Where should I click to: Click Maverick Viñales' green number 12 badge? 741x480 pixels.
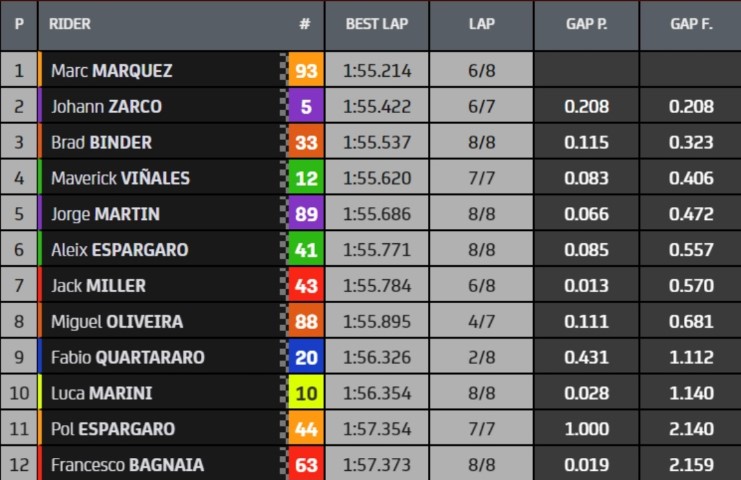(305, 179)
